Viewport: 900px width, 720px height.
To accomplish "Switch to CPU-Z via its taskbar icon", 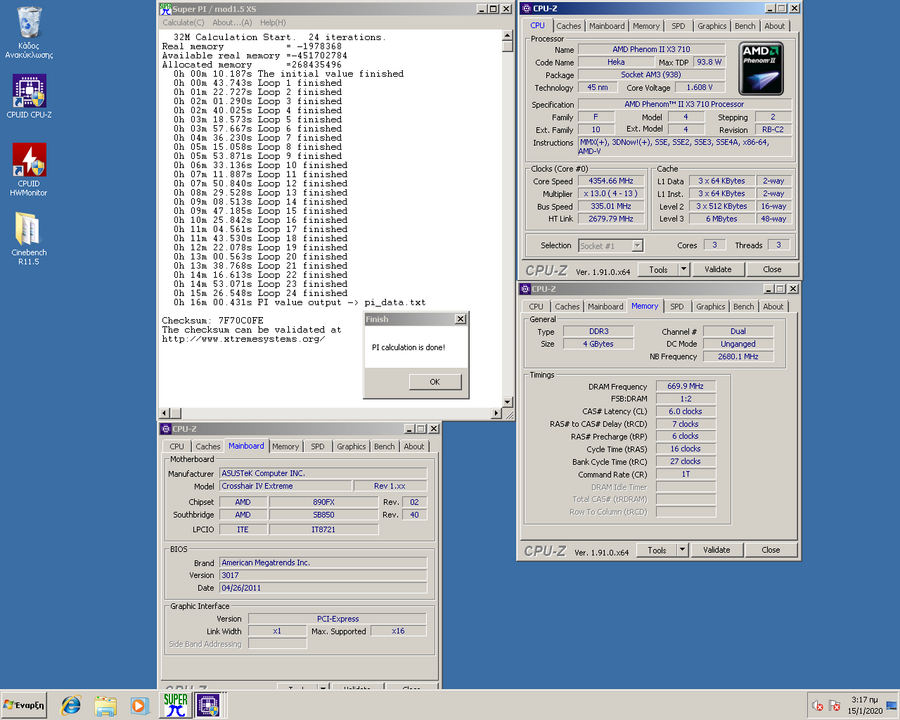I will click(x=208, y=705).
